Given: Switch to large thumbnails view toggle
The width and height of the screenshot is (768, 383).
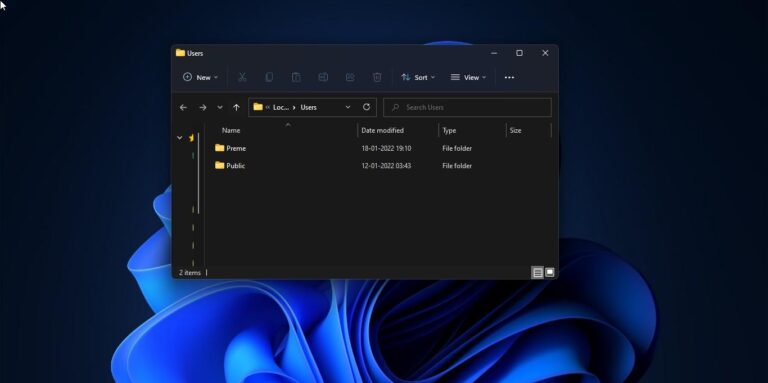Looking at the screenshot, I should 550,272.
